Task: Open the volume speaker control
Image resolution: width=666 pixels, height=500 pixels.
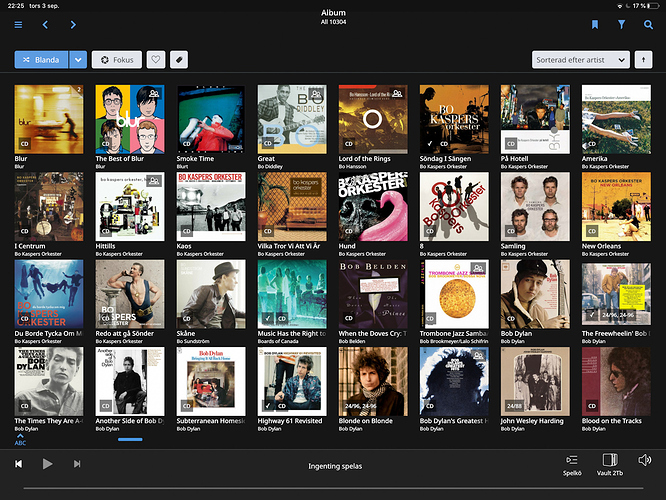Action: pos(644,460)
